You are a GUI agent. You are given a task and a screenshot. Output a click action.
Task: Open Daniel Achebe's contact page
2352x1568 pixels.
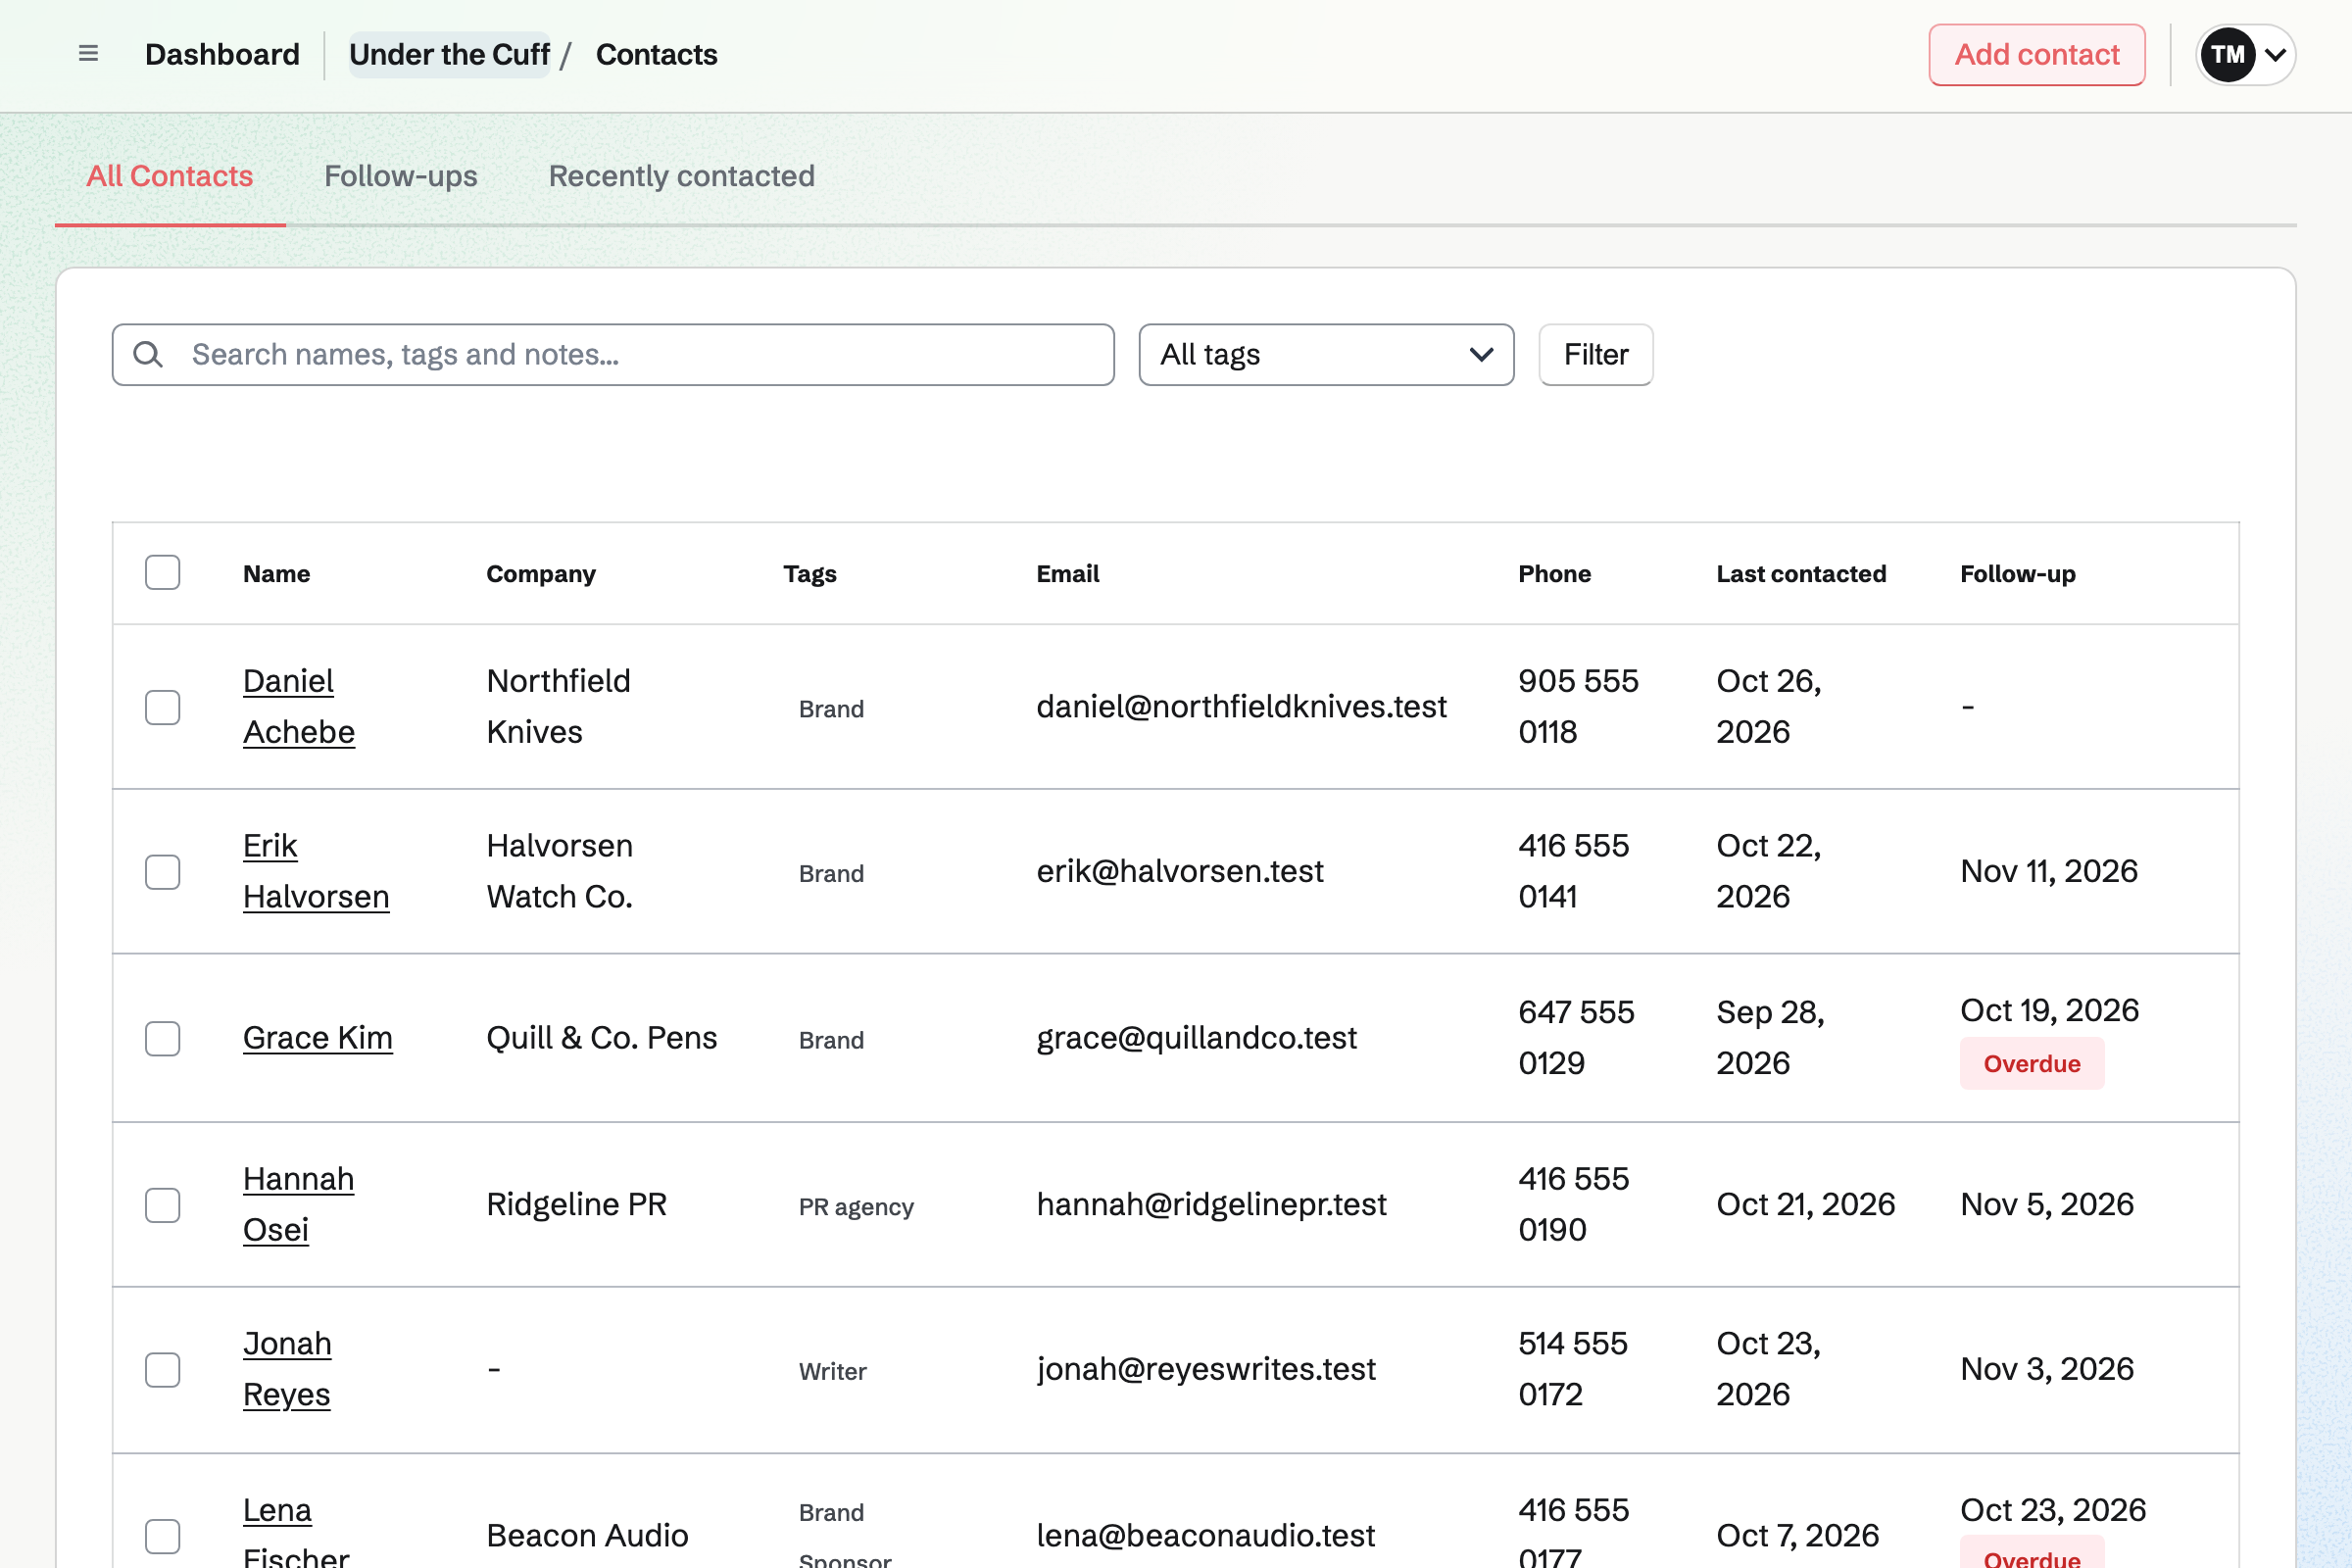pyautogui.click(x=299, y=706)
